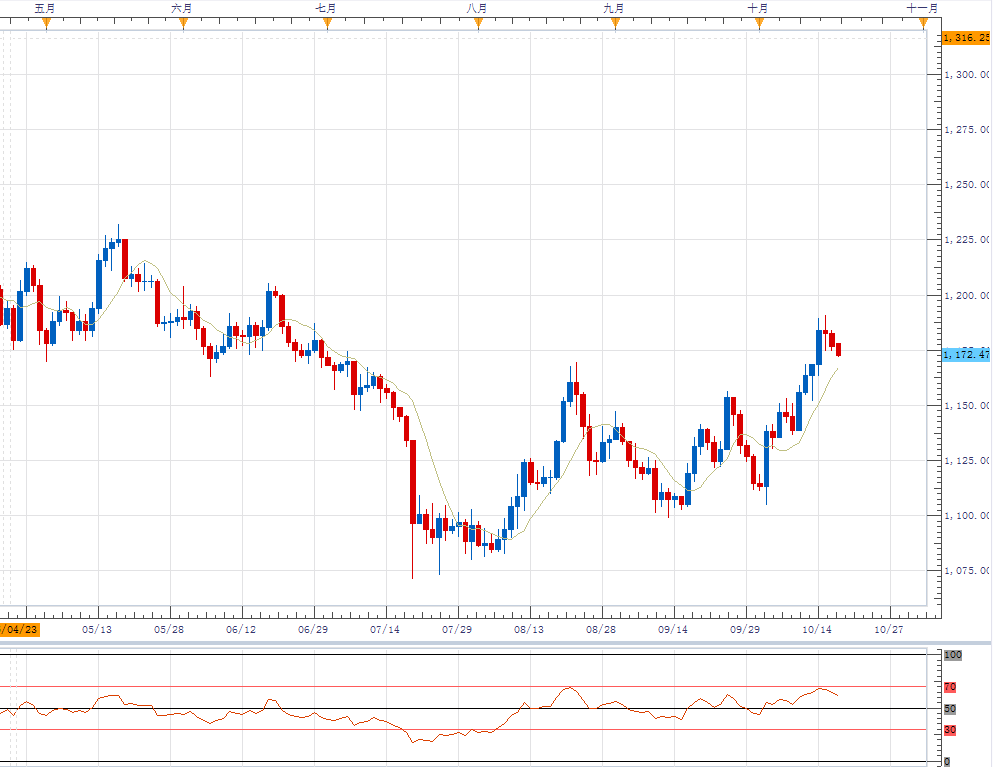
Task: Select the 八月 orange month marker
Action: (x=478, y=23)
